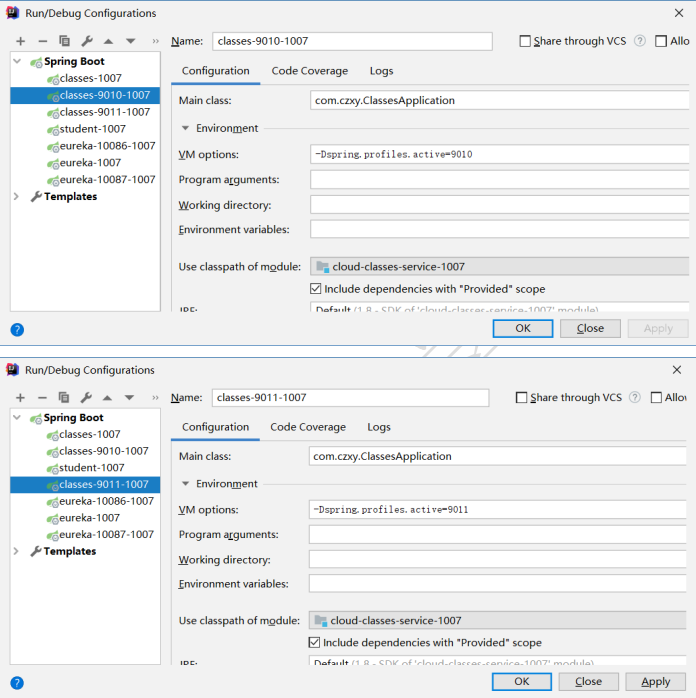Click Move Down arrow in bottom dialog
Viewport: 696px width, 698px height.
129,398
